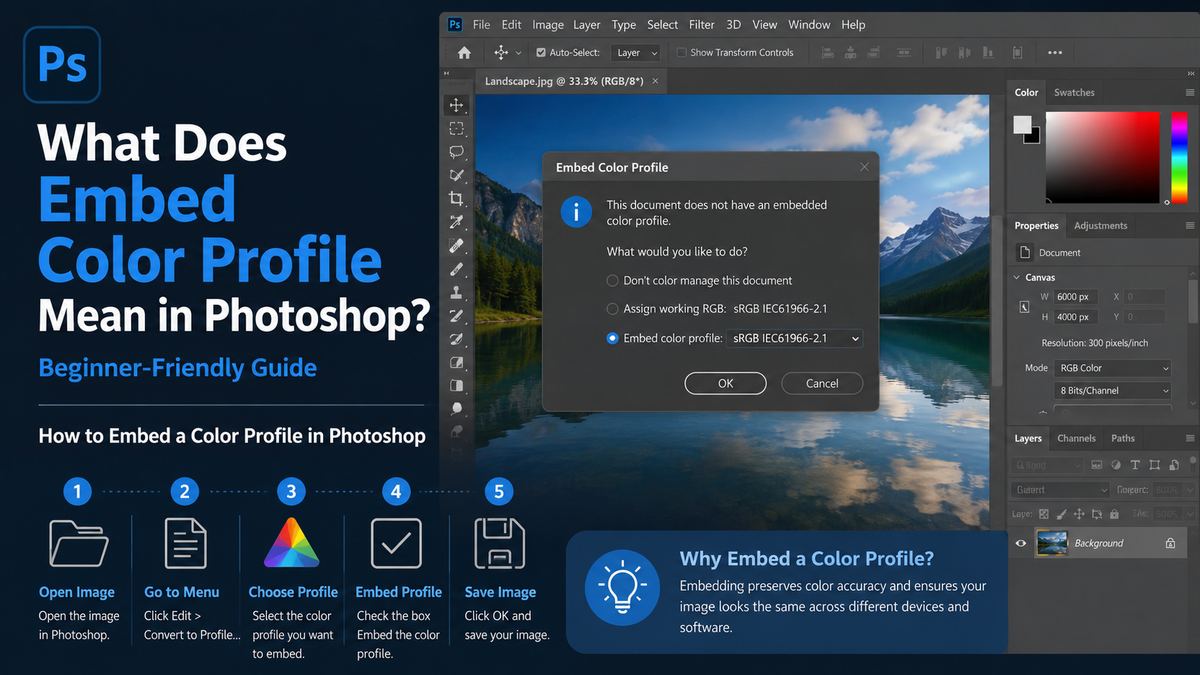Click the smart object filter icon
The image size is (1200, 675).
pos(1174,465)
